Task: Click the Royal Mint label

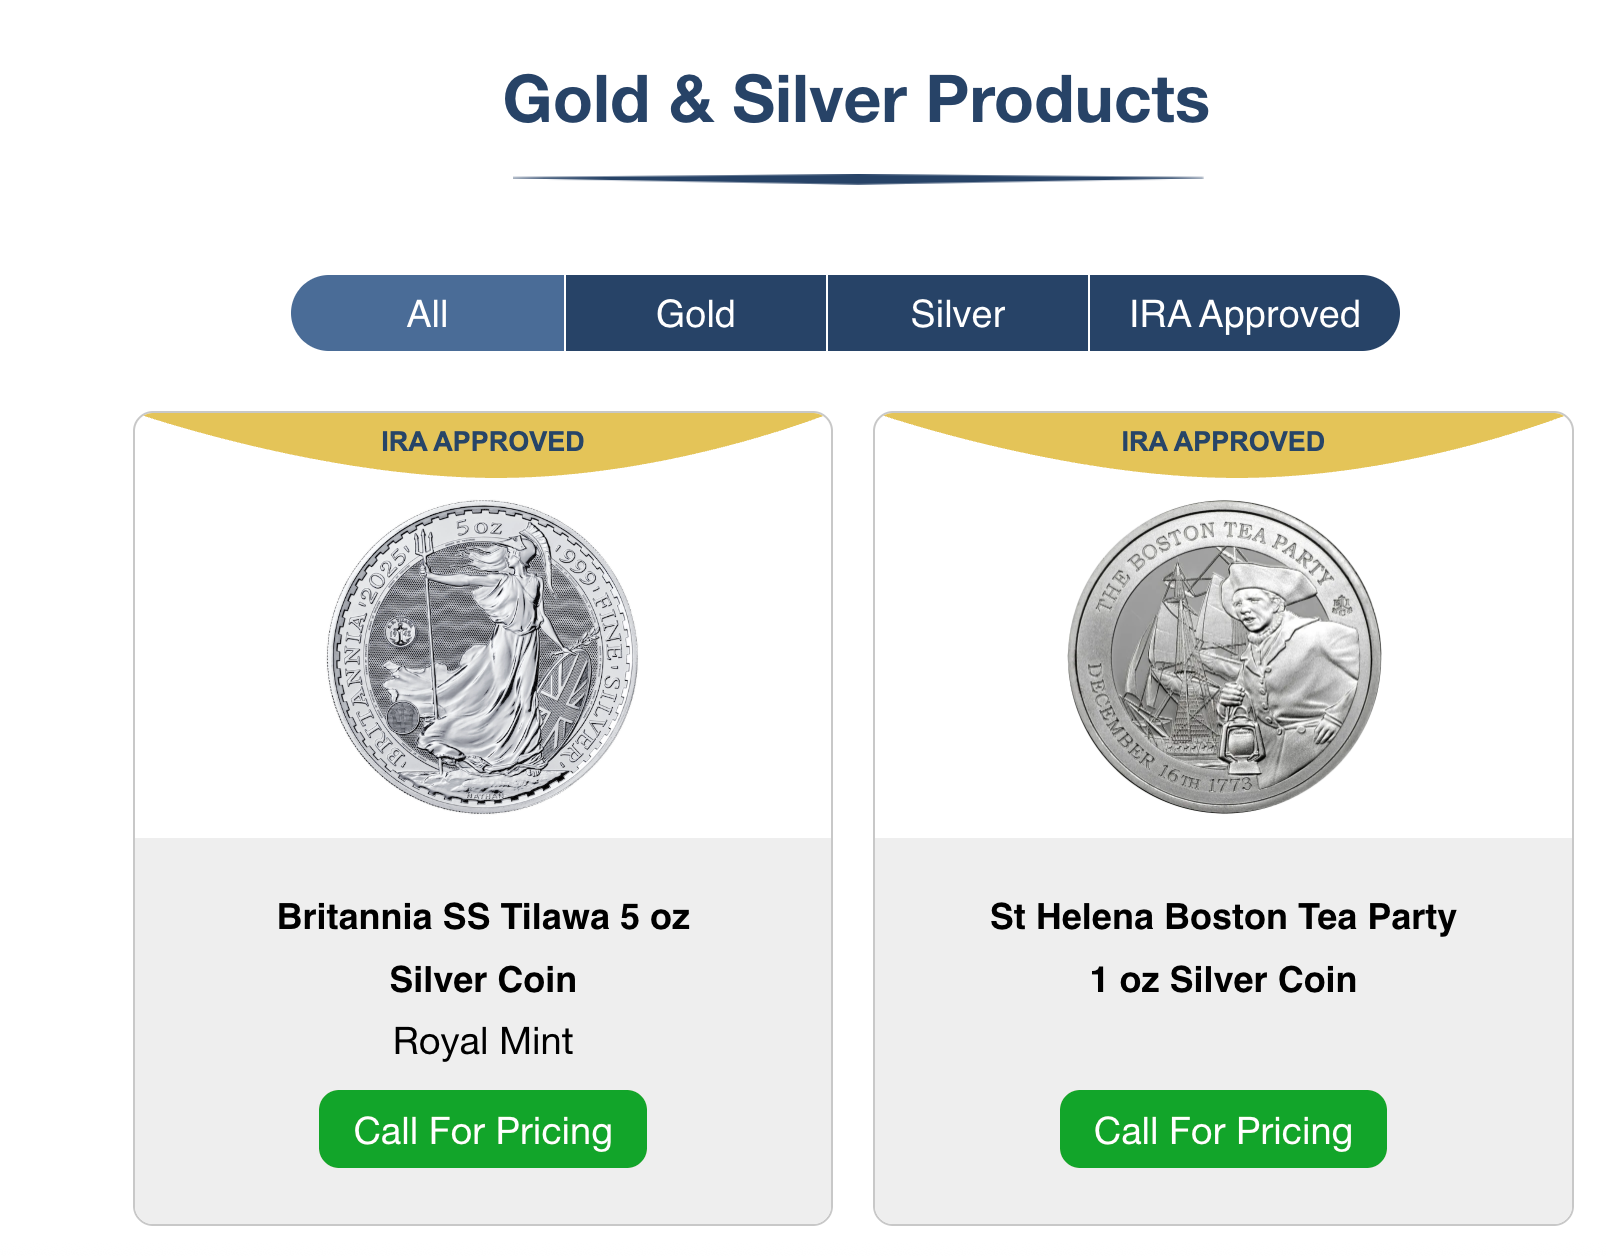Action: (483, 1041)
